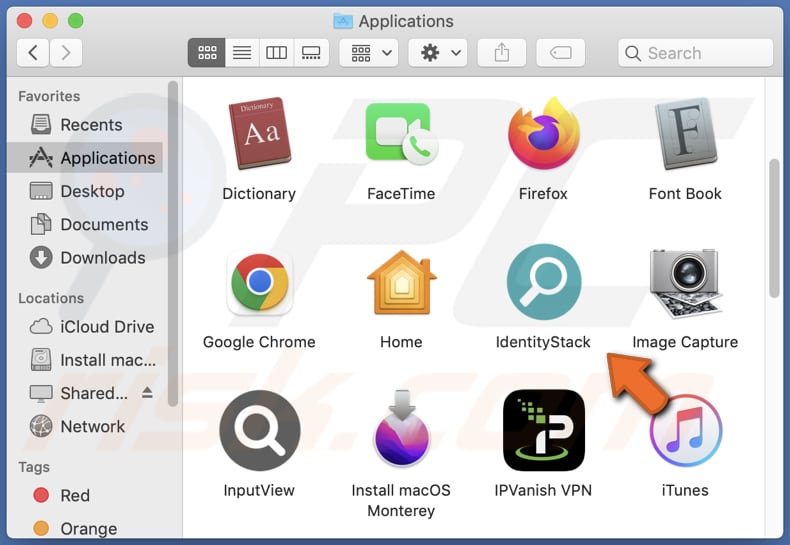Open the IPVanish VPN application

(x=543, y=431)
